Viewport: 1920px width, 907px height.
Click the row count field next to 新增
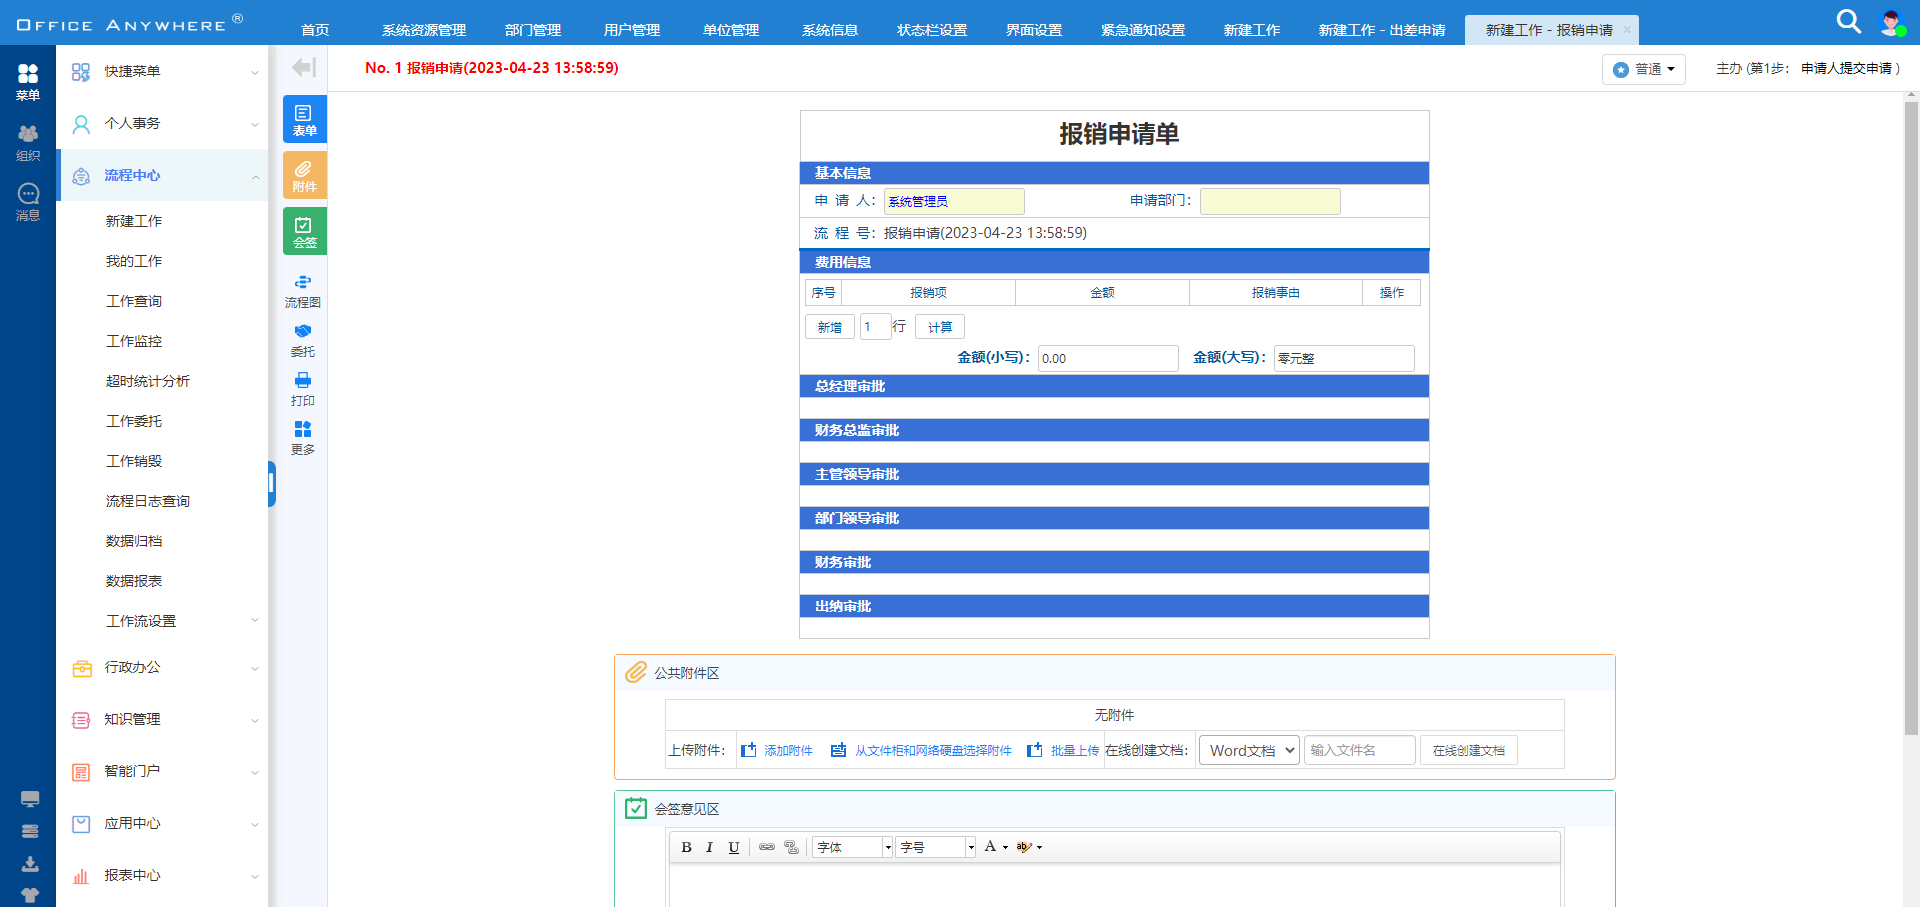(875, 327)
